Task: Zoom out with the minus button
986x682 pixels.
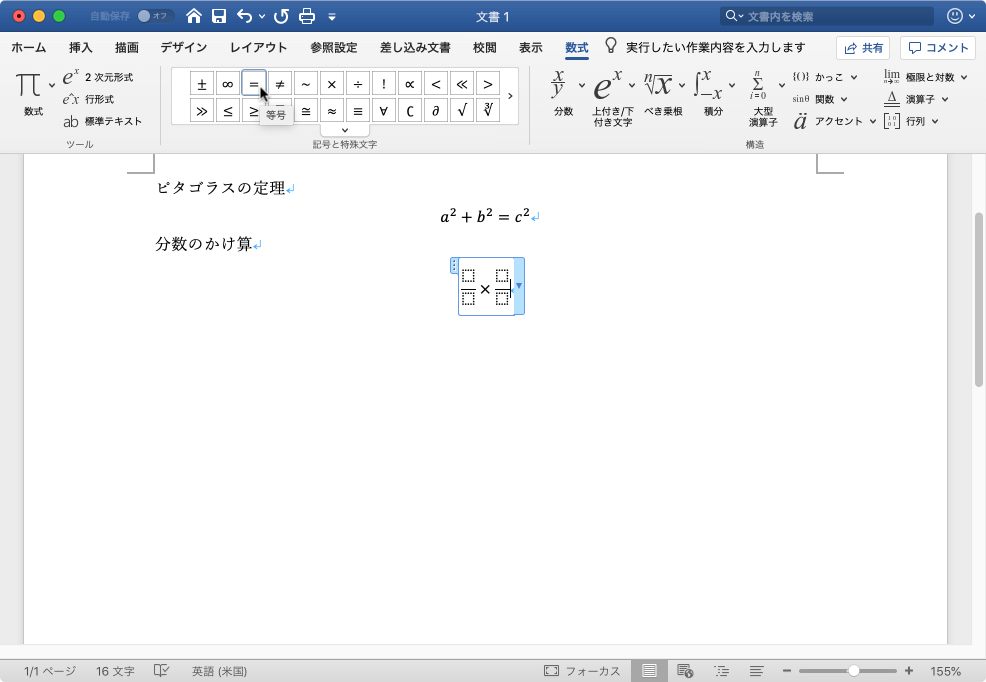Action: [787, 671]
